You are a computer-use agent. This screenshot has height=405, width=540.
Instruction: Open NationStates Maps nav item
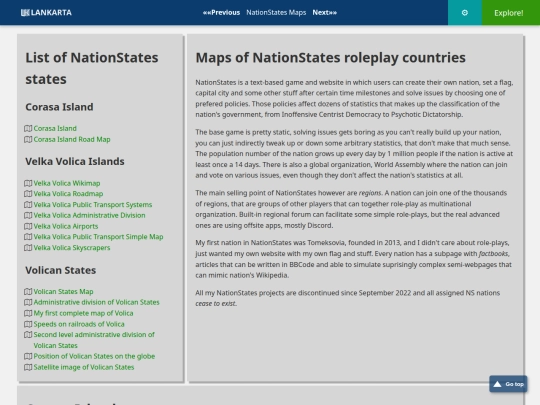276,13
